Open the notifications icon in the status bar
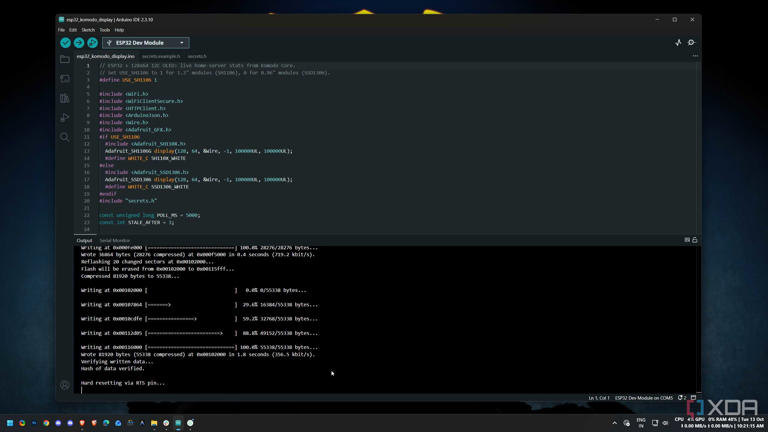Viewport: 768px width, 432px height. [682, 398]
